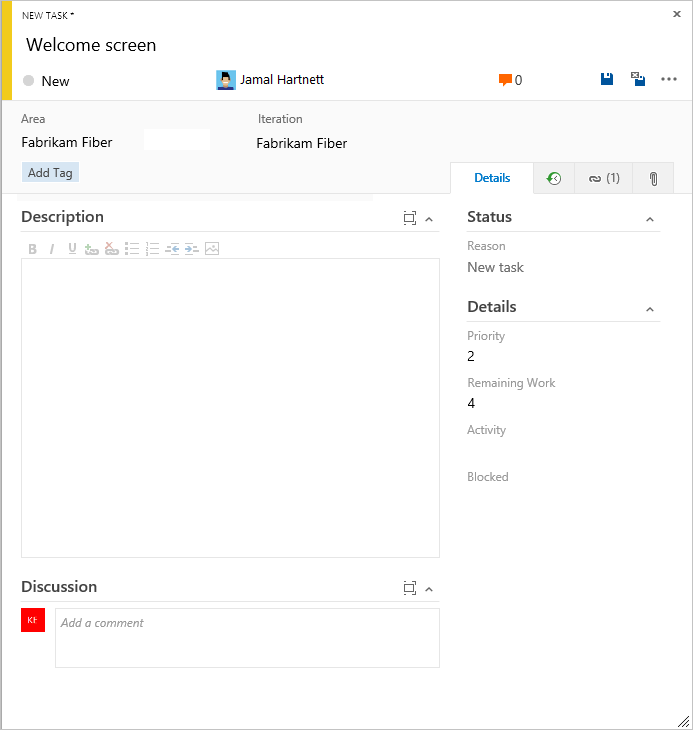Click the red KF user avatar
The image size is (693, 730).
33,620
